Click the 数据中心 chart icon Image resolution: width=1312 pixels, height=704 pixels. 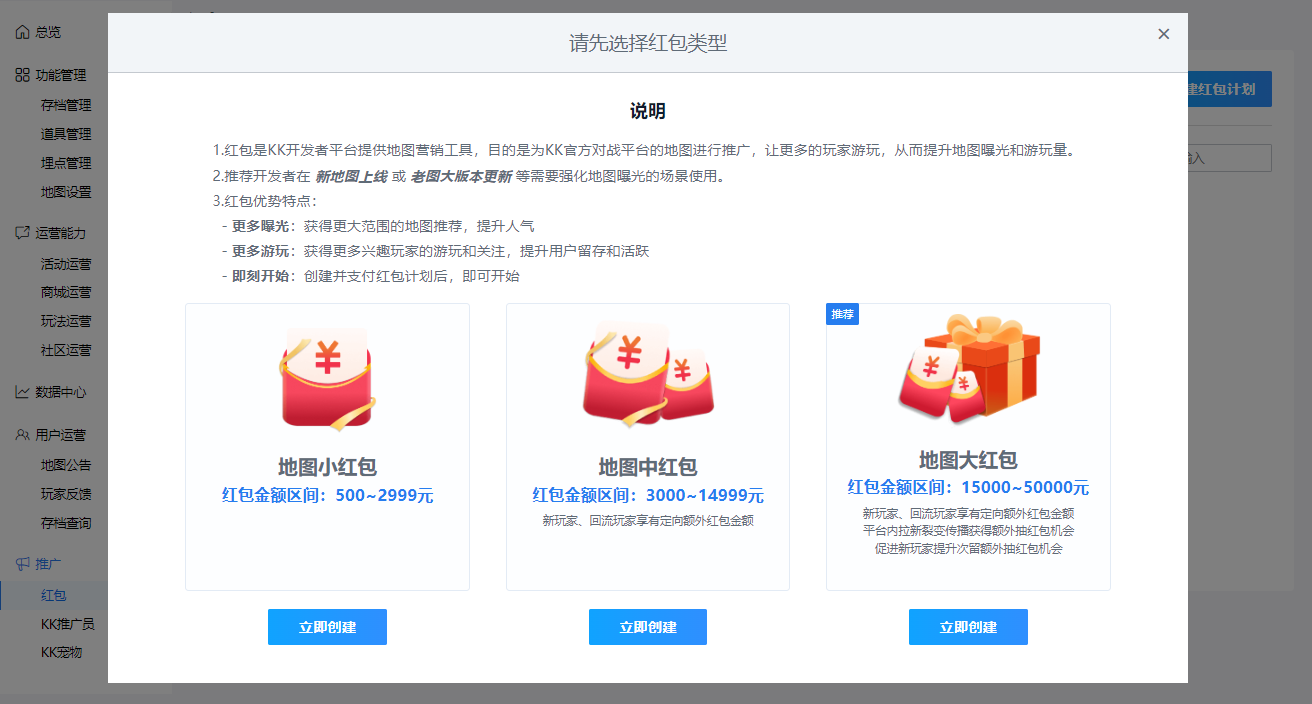[22, 392]
